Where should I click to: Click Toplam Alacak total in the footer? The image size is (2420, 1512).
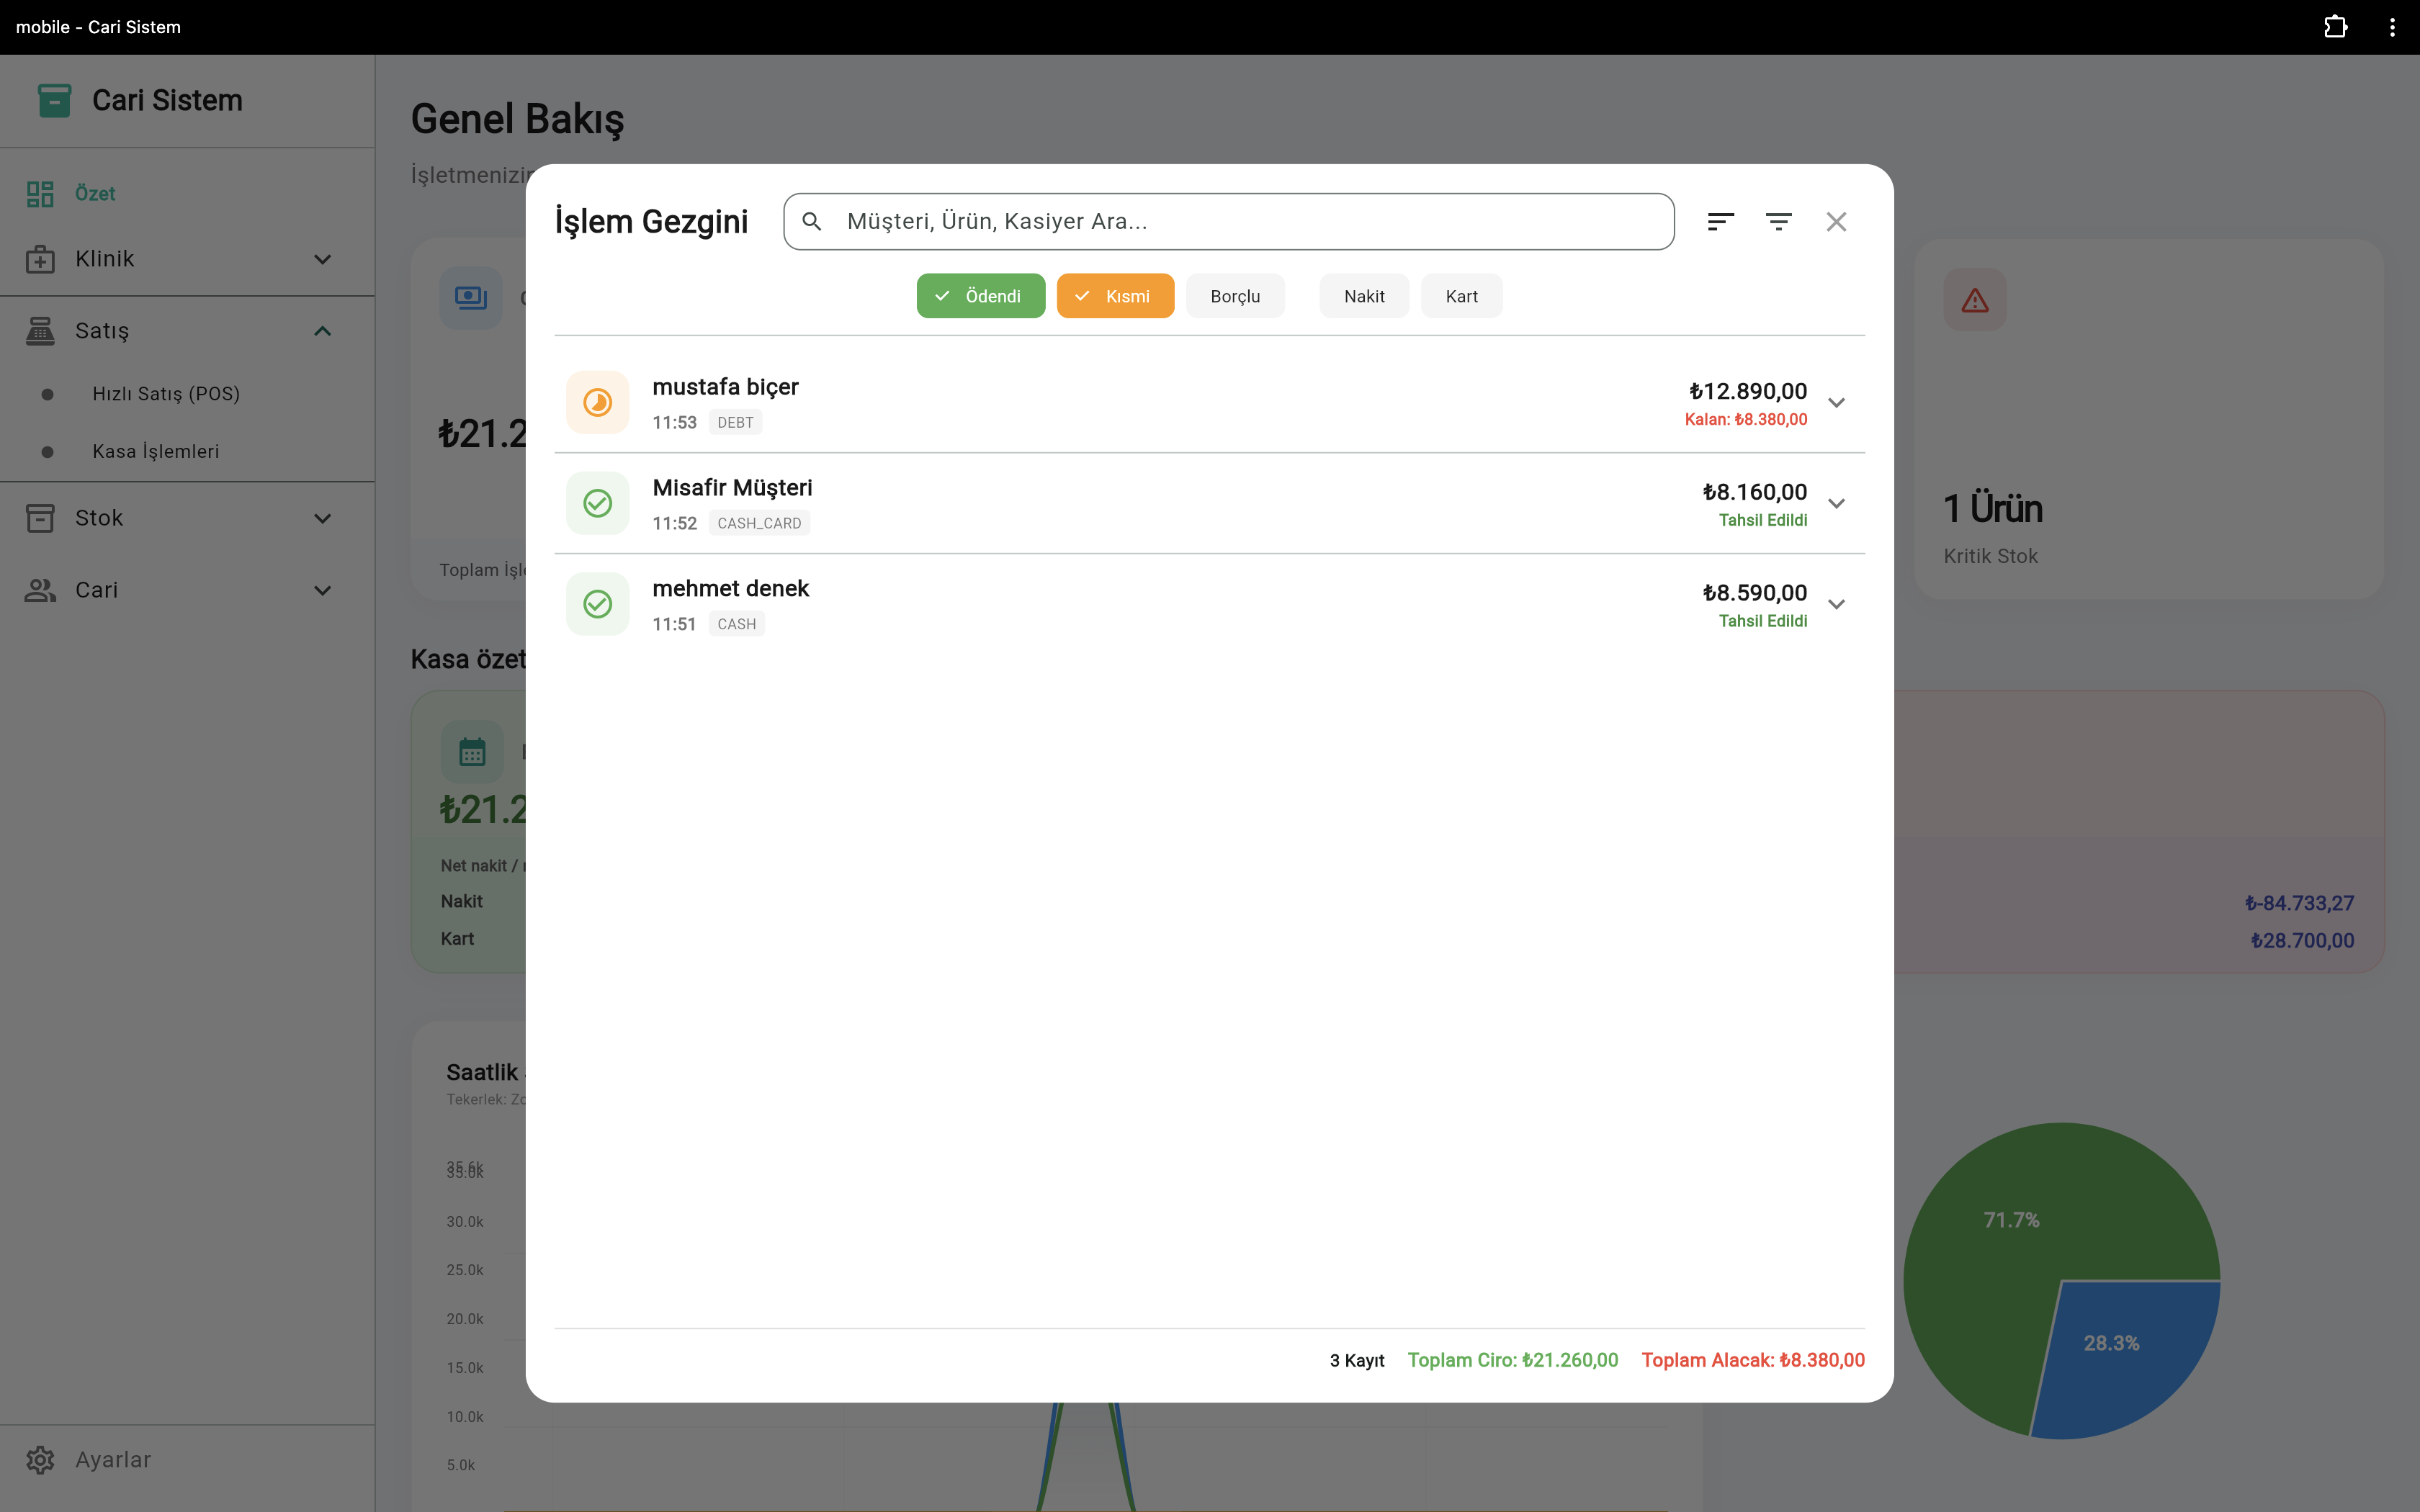[1752, 1360]
